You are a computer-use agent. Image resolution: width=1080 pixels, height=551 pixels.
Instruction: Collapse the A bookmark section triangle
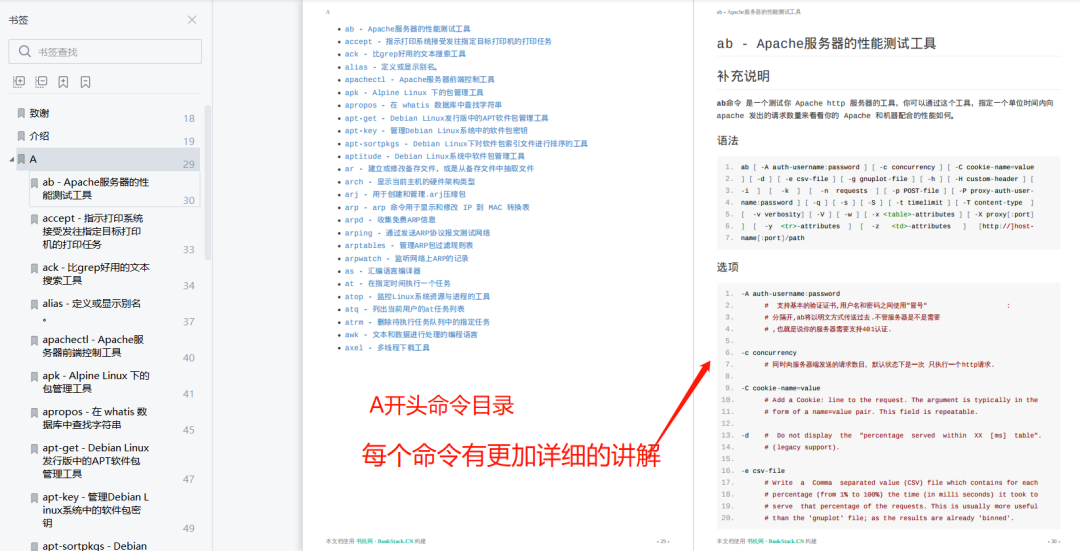pyautogui.click(x=12, y=160)
